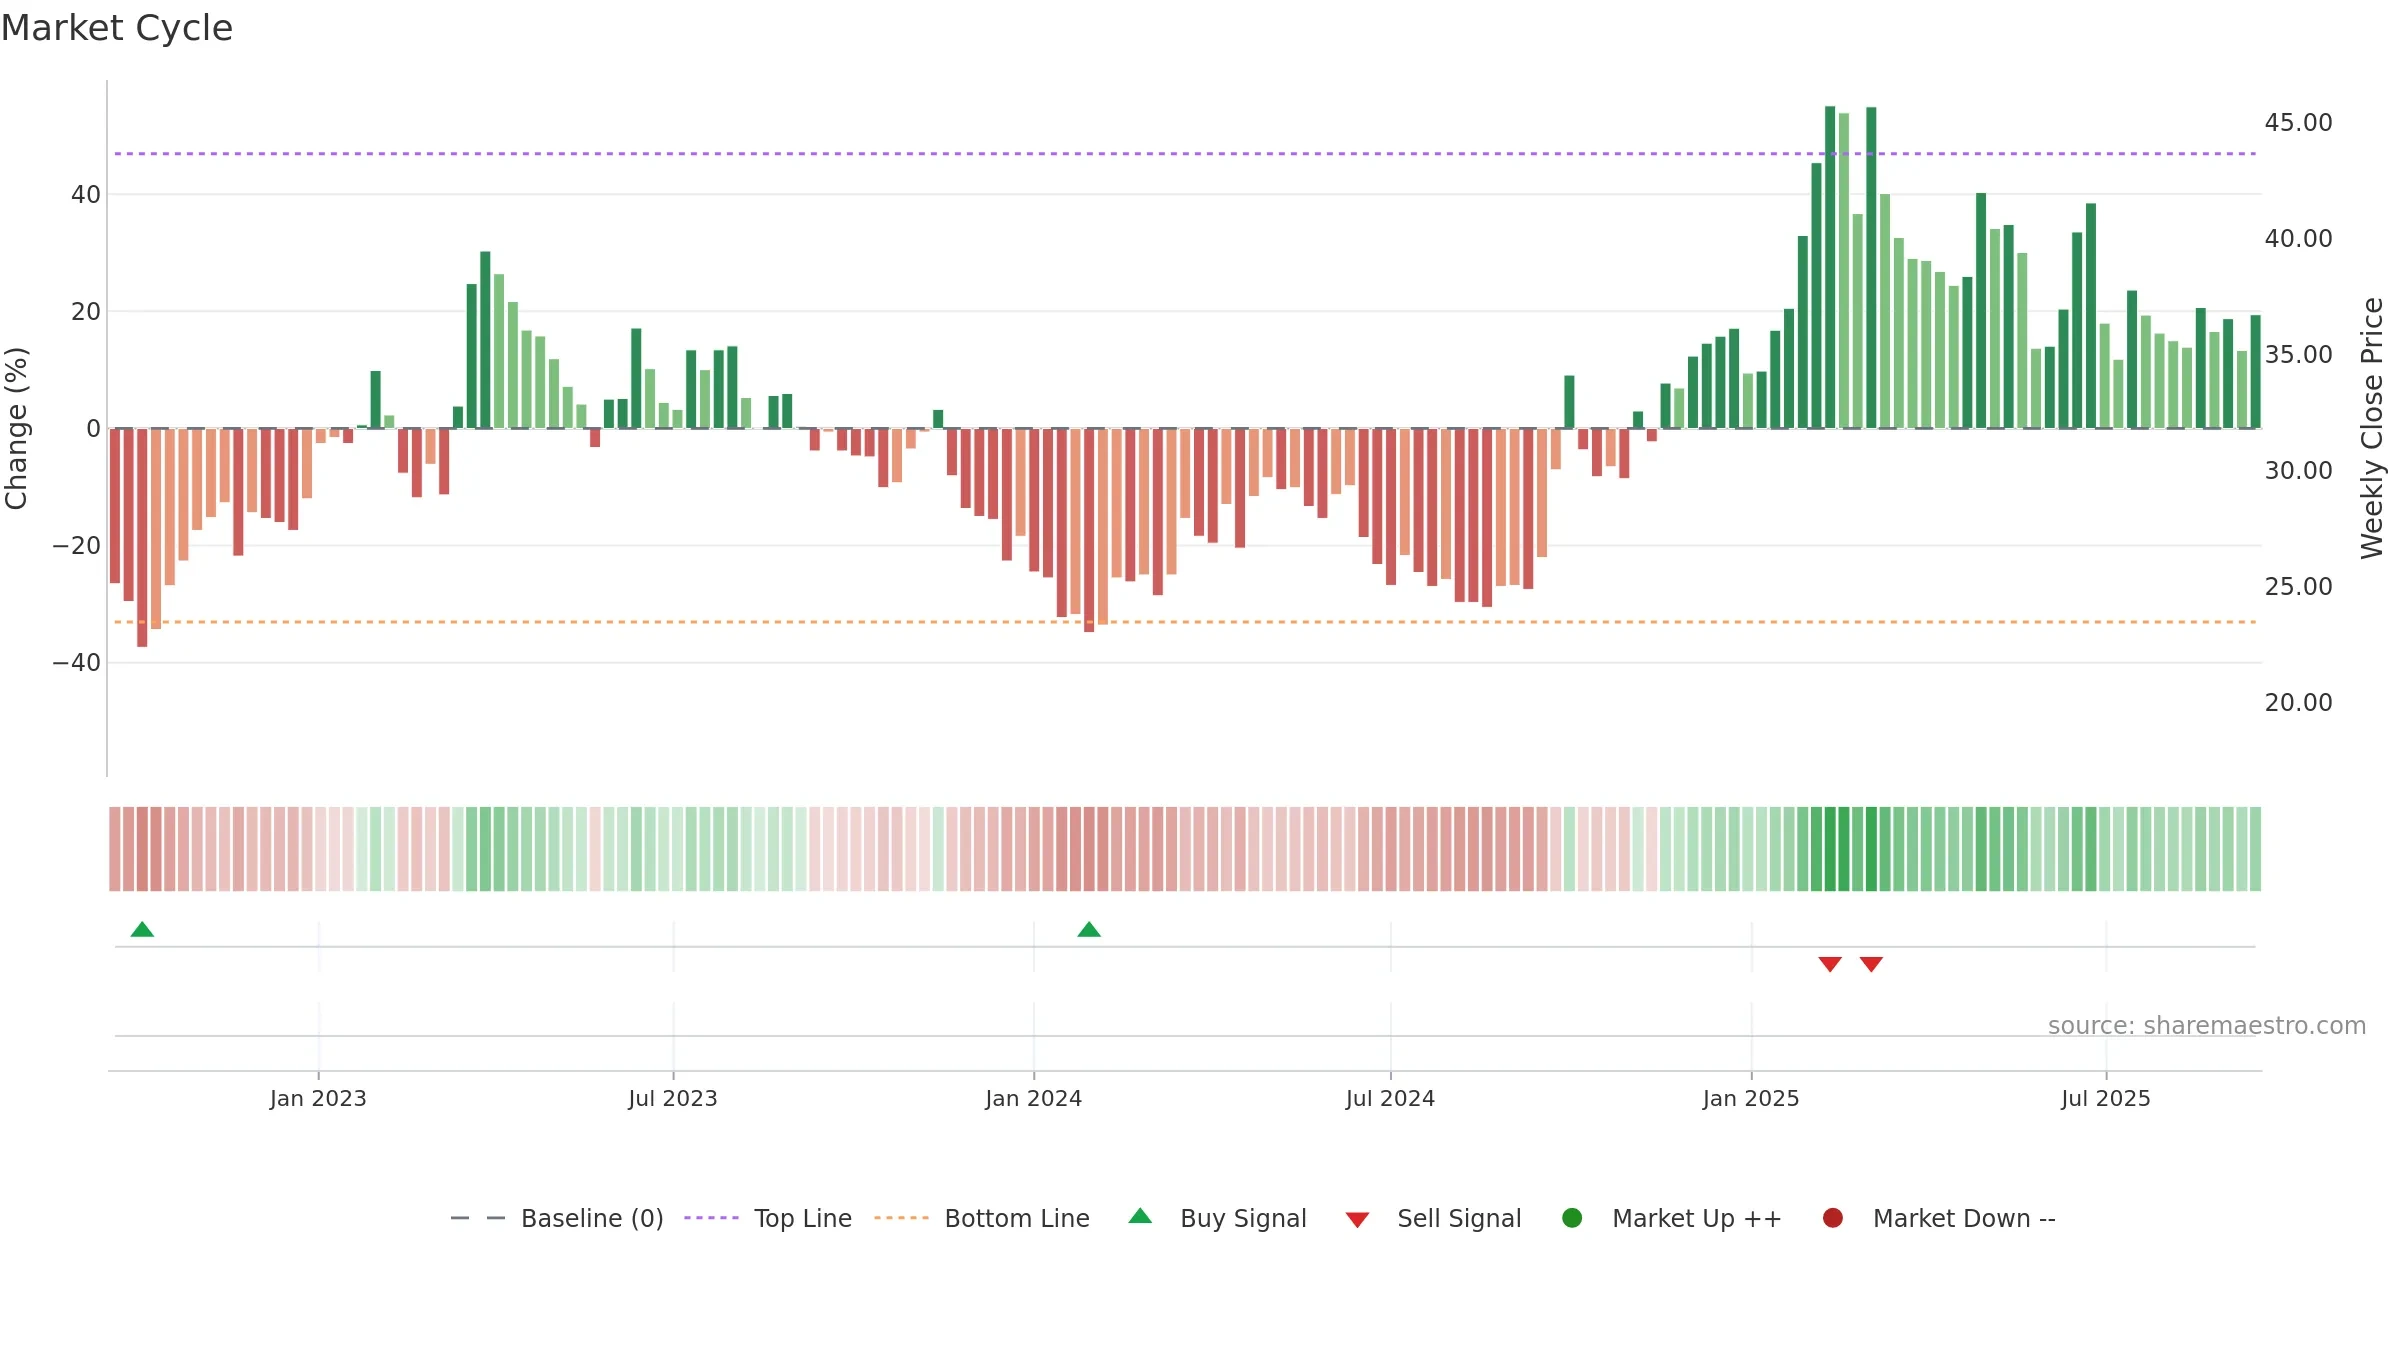Click the source: sharemaestro.com text
The height and width of the screenshot is (1350, 2400).
pos(2207,1025)
